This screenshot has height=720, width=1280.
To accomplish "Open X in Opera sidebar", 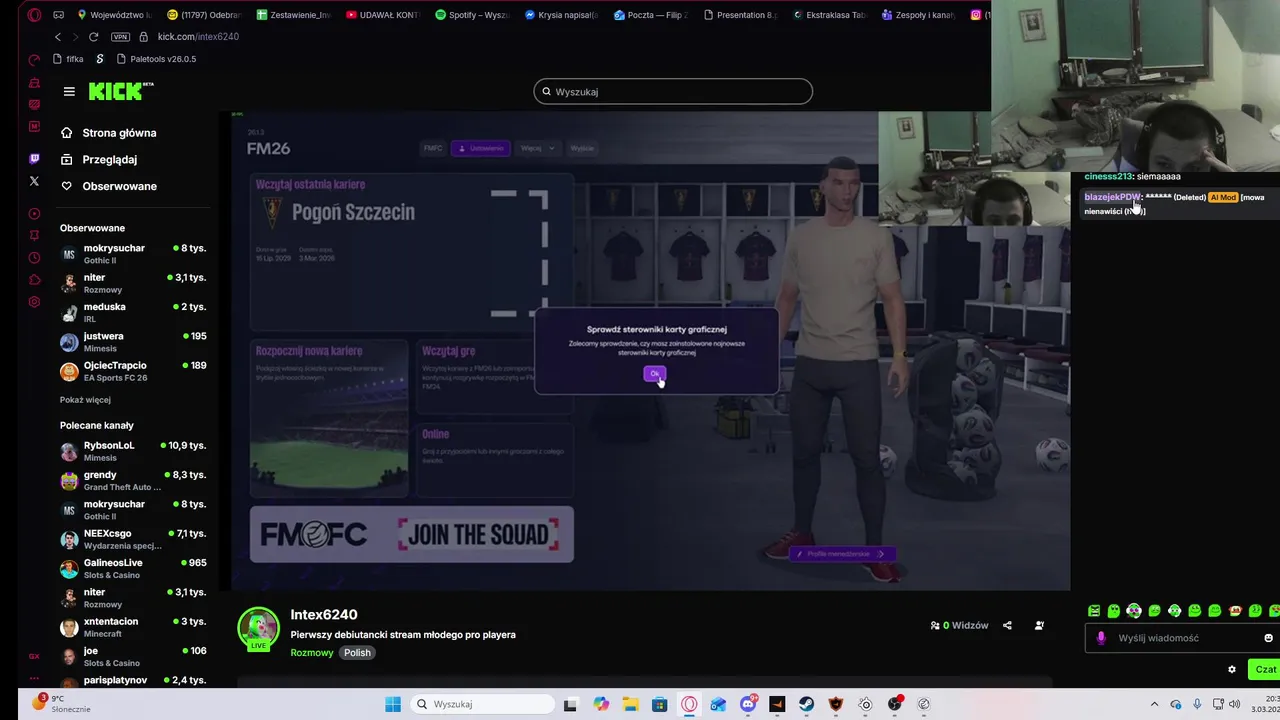I will 34,181.
